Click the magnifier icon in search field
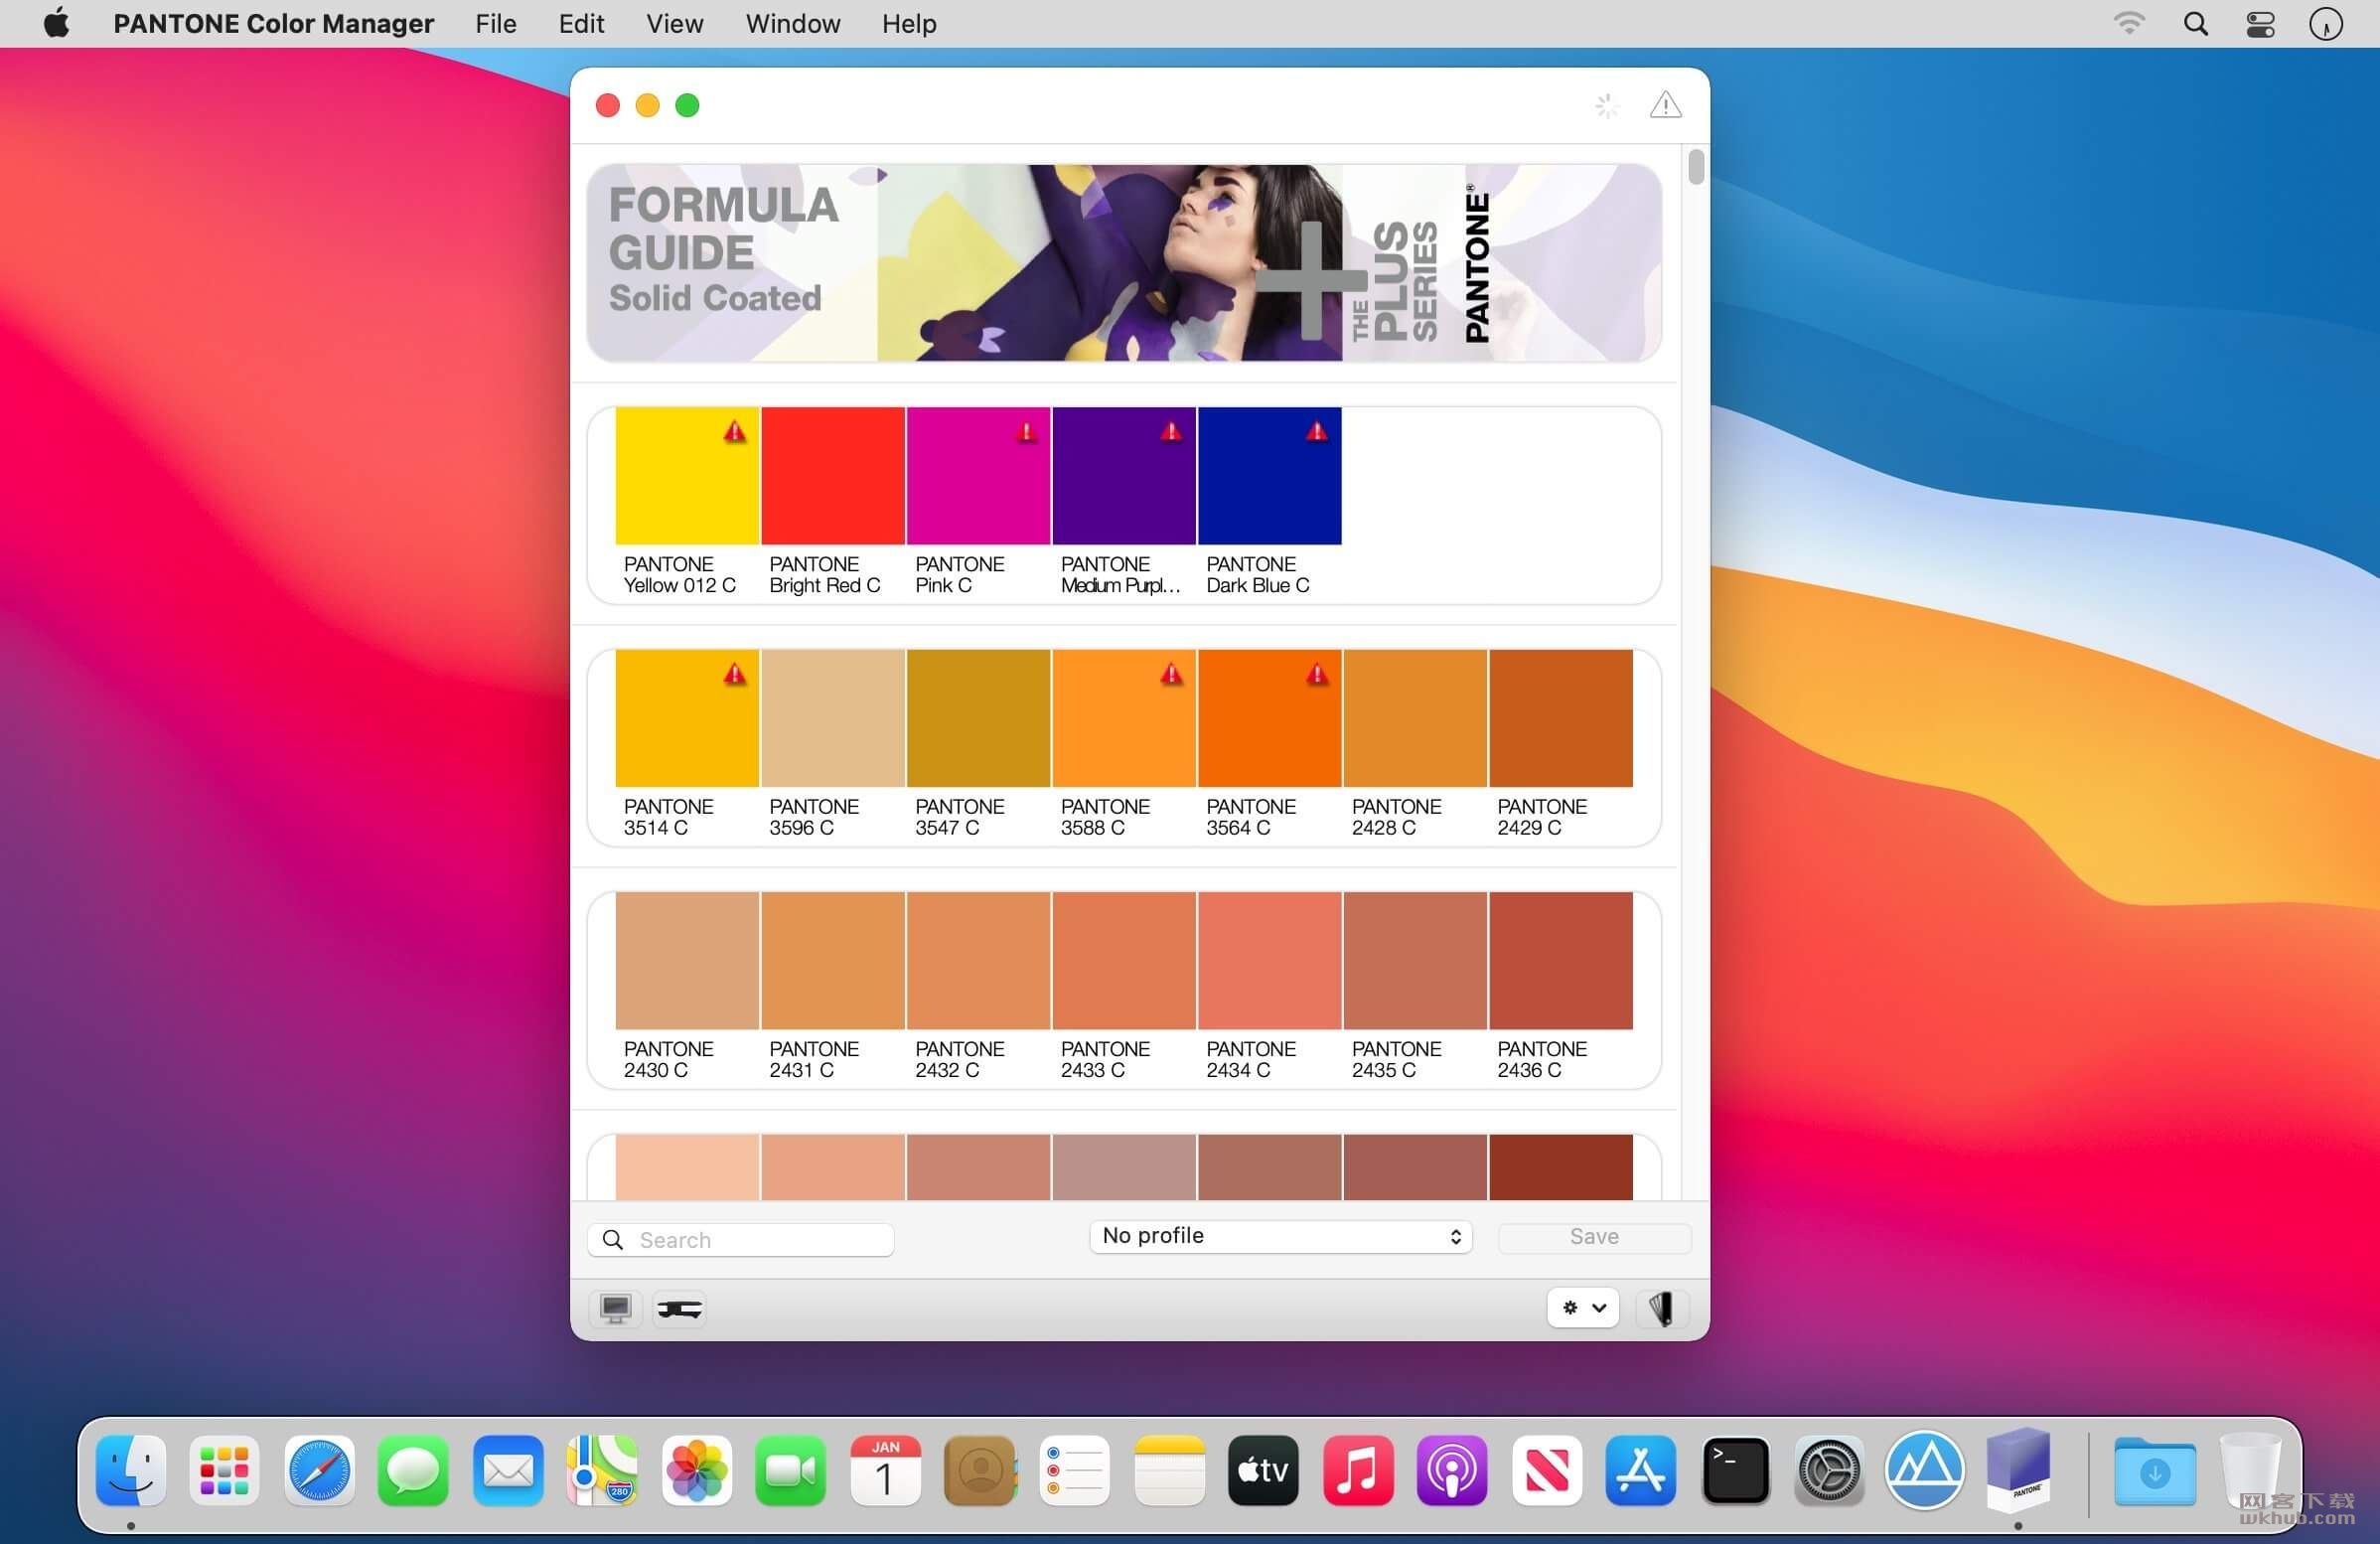The width and height of the screenshot is (2380, 1544). [613, 1240]
